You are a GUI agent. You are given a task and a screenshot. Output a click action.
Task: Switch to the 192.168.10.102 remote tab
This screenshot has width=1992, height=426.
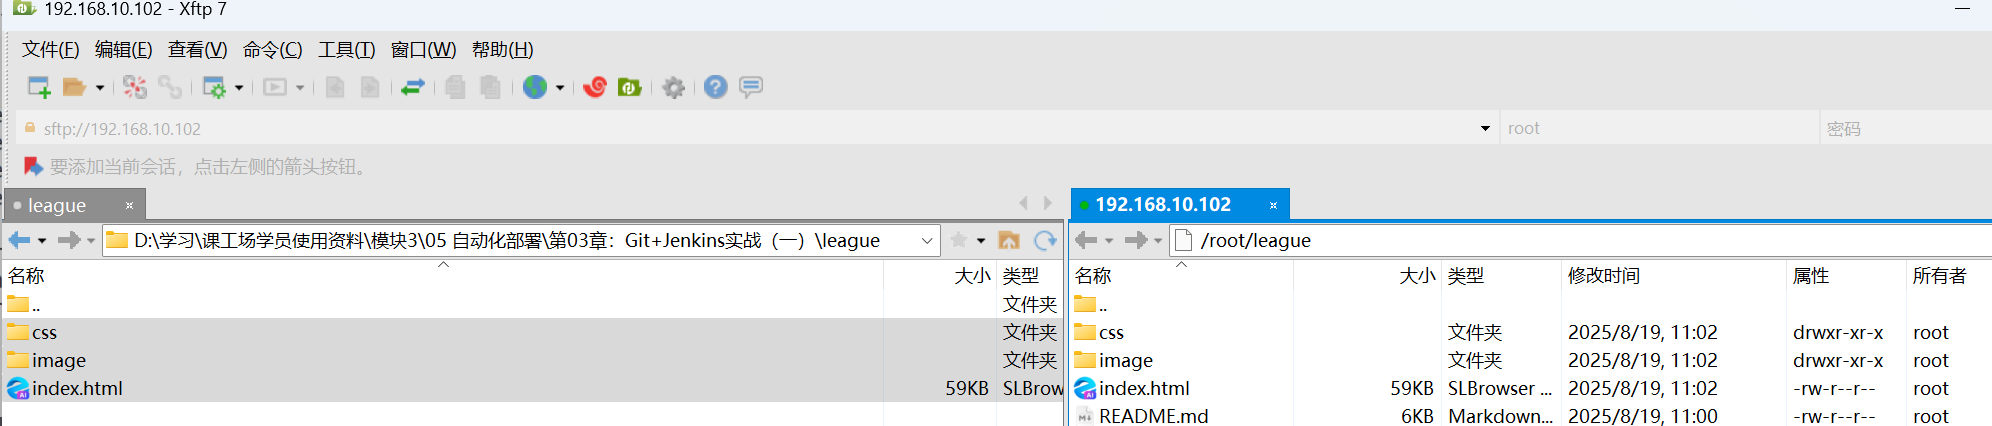1180,204
